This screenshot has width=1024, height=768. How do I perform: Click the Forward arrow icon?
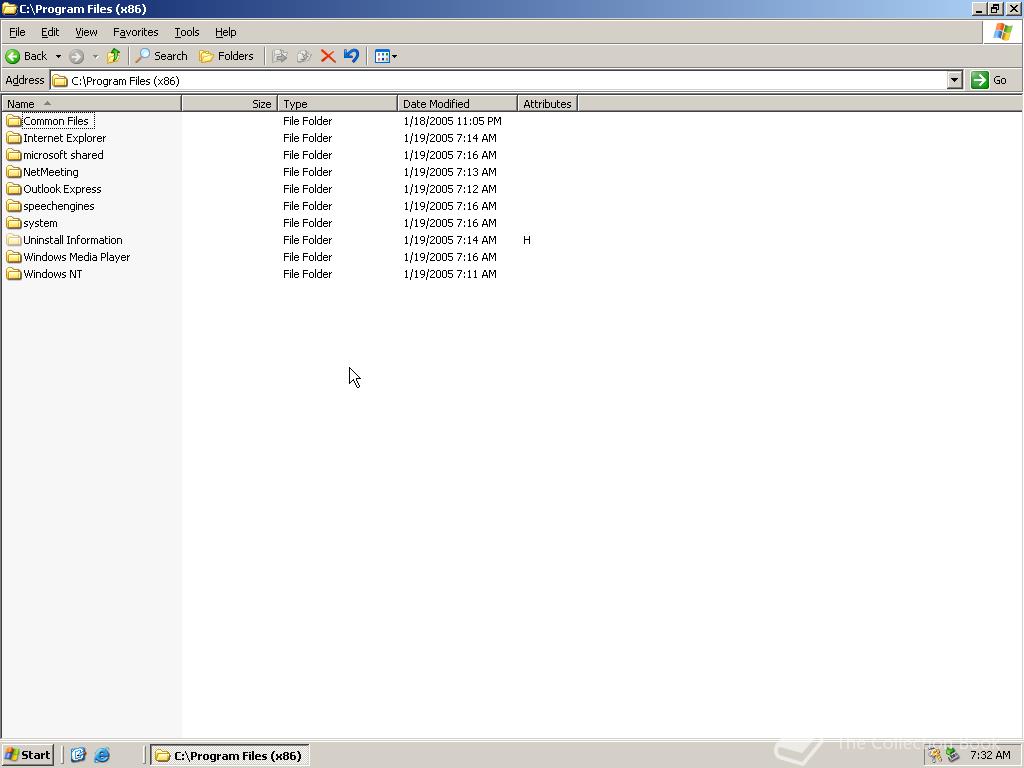point(76,56)
